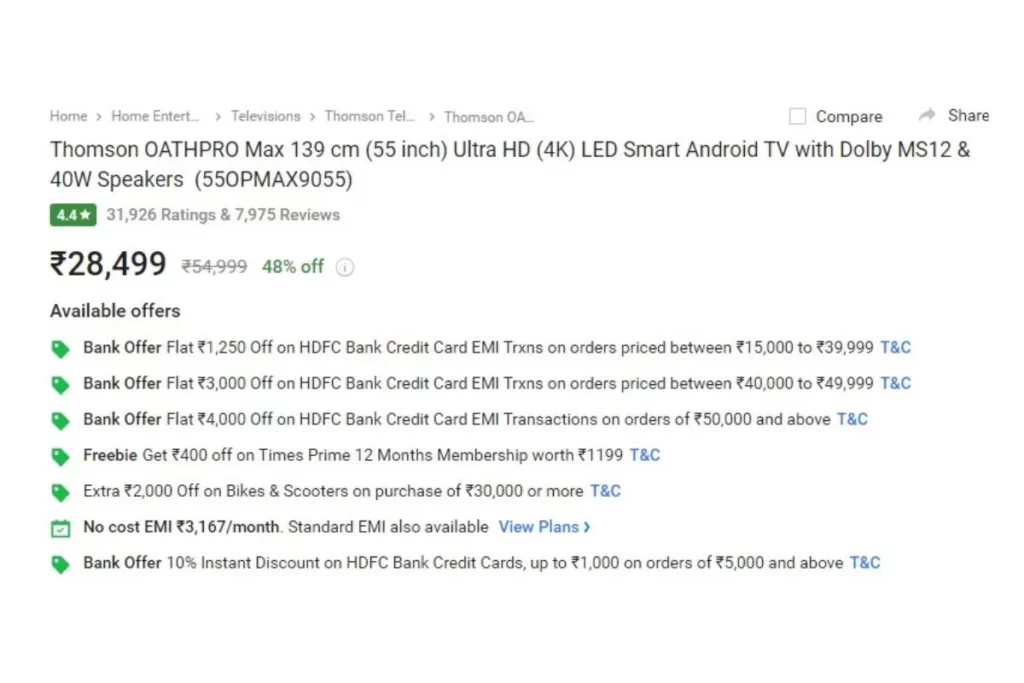The height and width of the screenshot is (683, 1024).
Task: Click the chevron before Thomson OA breadcrumb
Action: click(432, 117)
